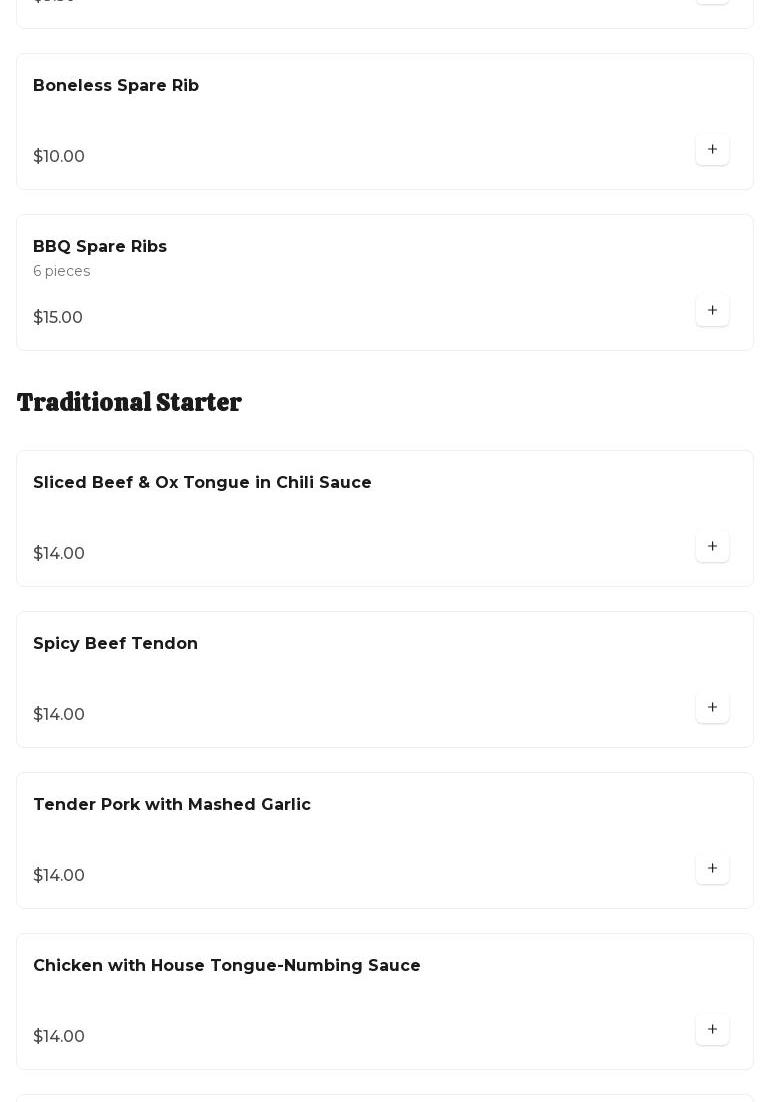Click the $14.00 price under Tender Pork

tap(59, 876)
